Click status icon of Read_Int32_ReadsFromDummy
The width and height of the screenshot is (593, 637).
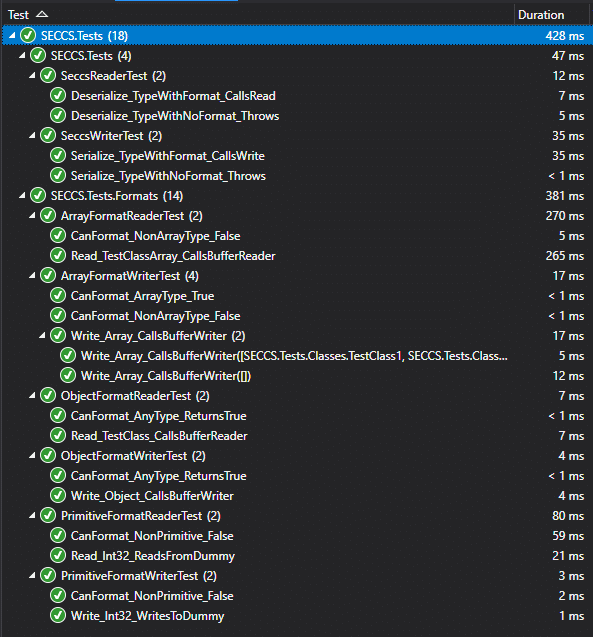58,555
